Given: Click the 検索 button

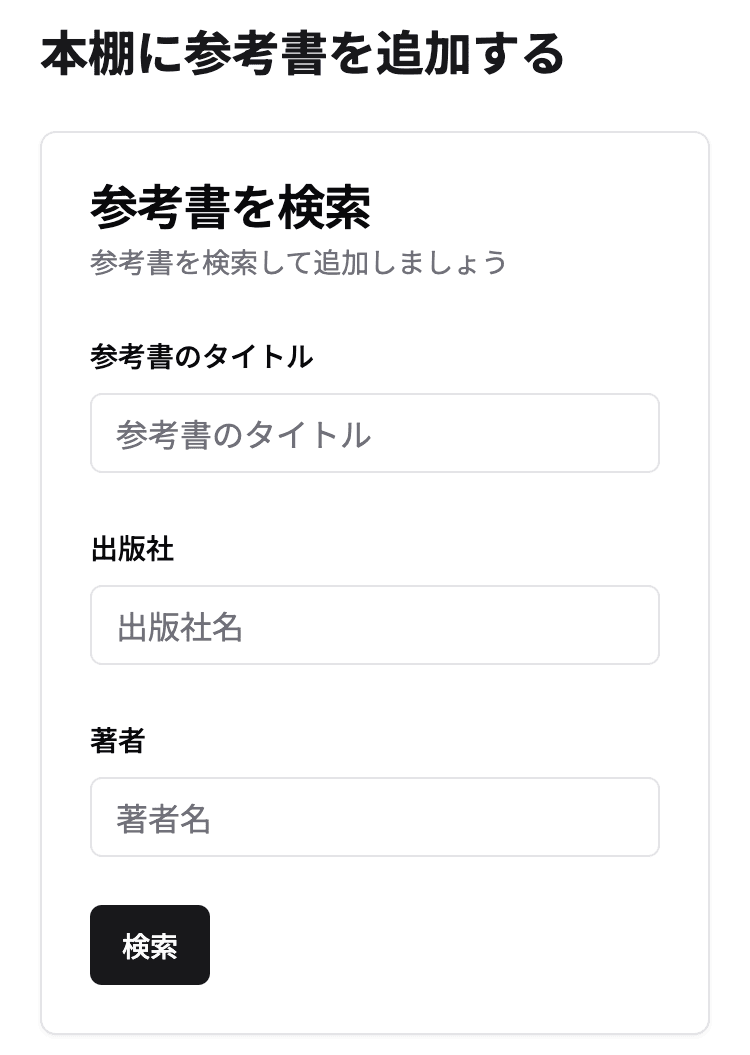Looking at the screenshot, I should [x=150, y=945].
